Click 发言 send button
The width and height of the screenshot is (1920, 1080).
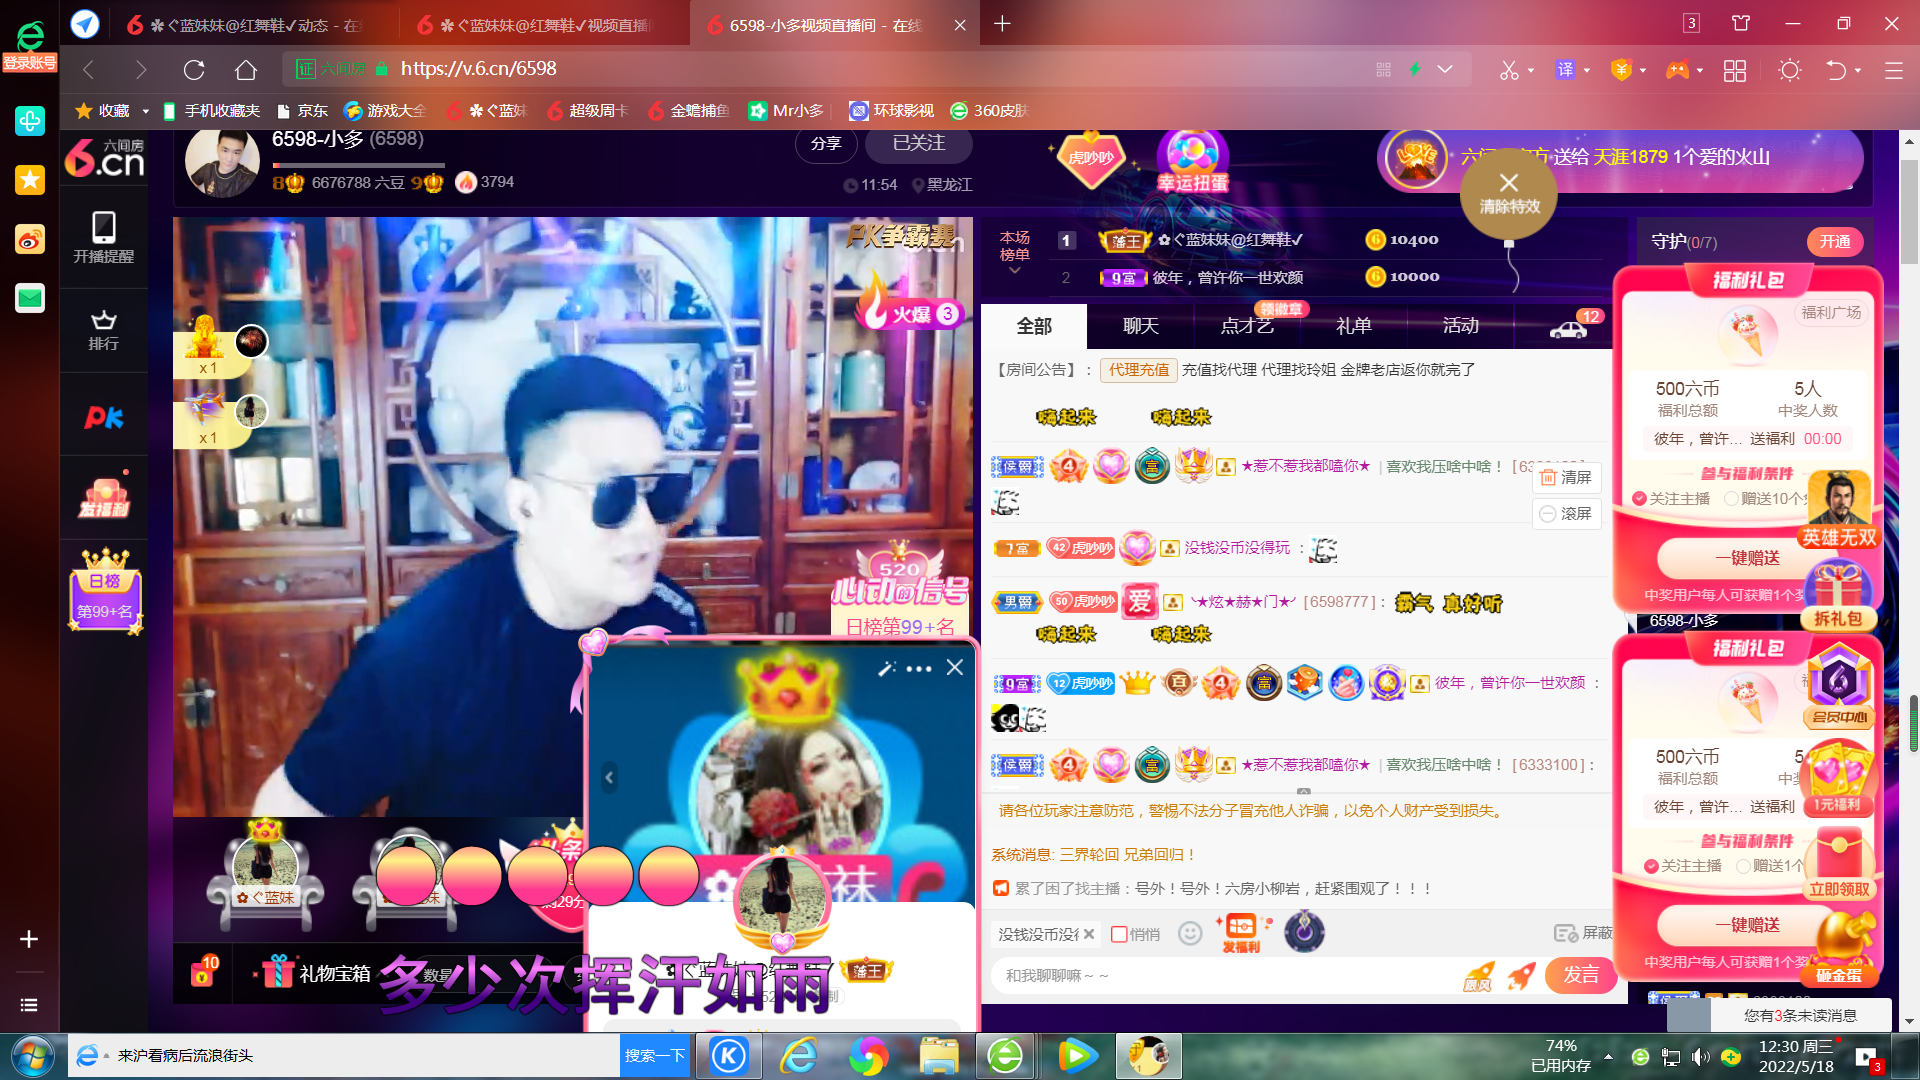pos(1581,975)
